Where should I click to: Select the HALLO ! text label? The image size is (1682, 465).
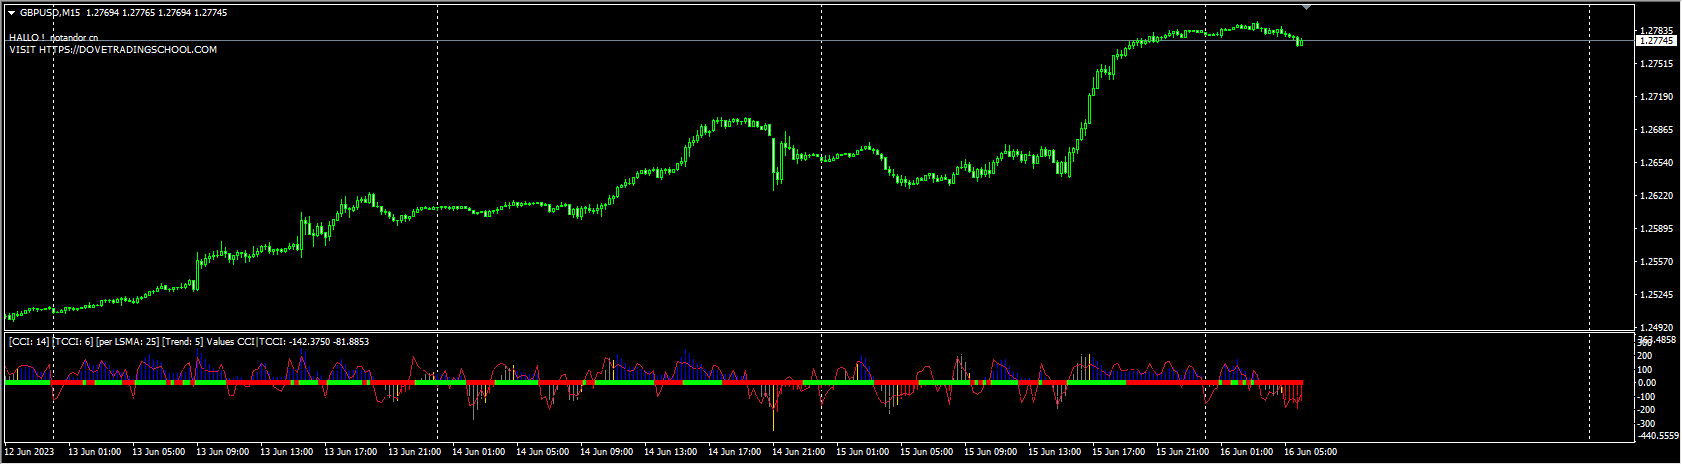click(x=27, y=37)
